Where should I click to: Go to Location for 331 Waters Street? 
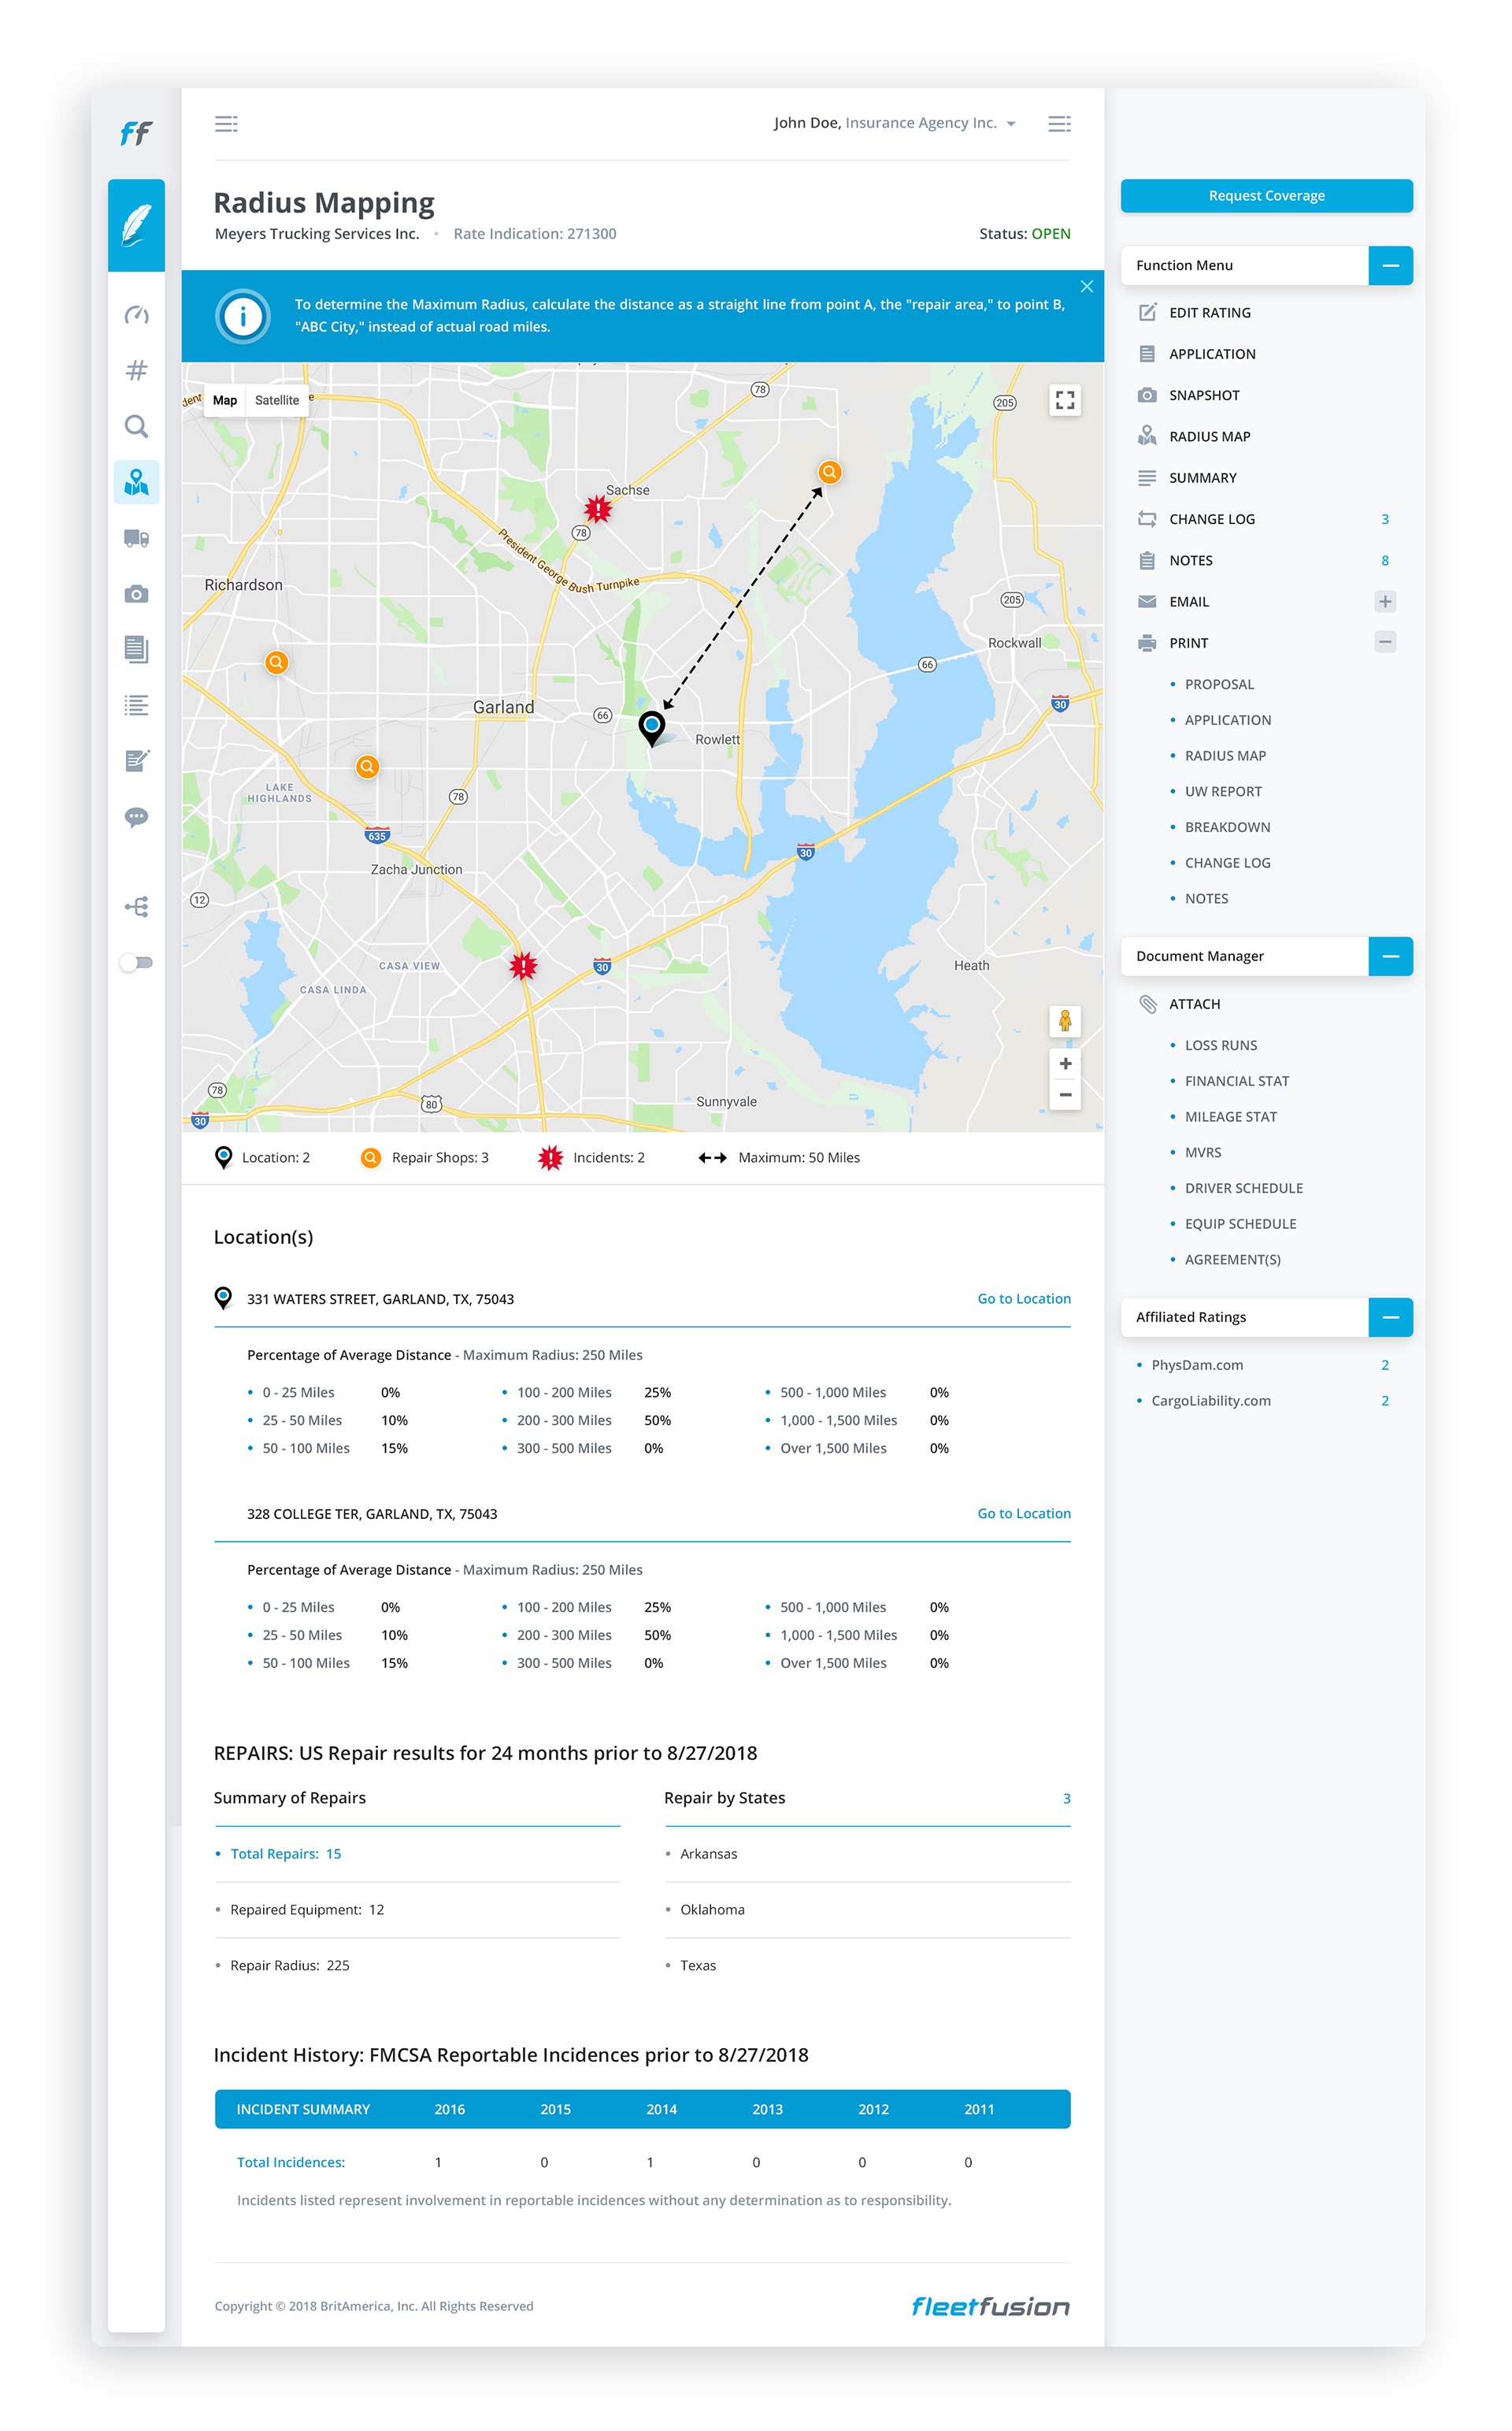(x=1024, y=1298)
